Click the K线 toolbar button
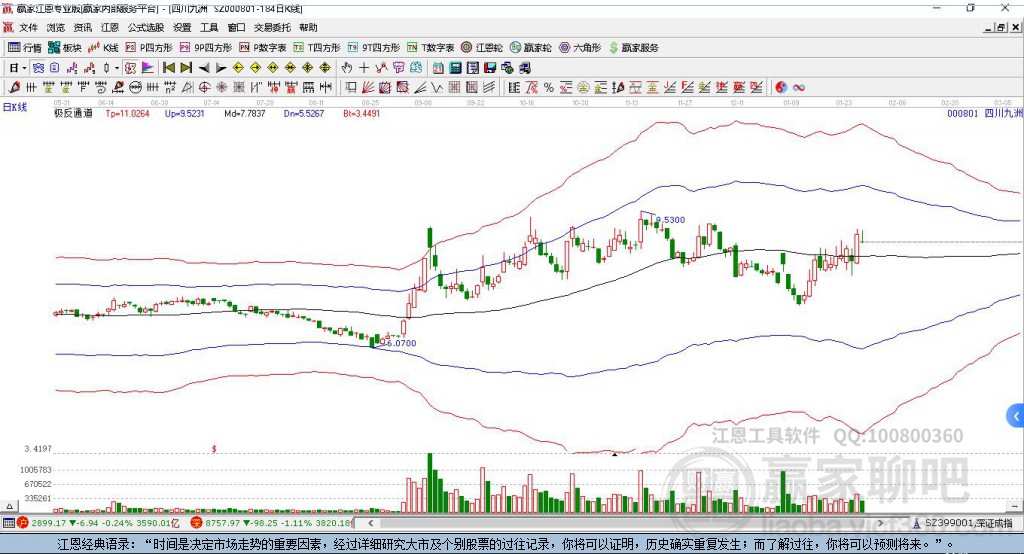The image size is (1024, 554). click(x=103, y=48)
